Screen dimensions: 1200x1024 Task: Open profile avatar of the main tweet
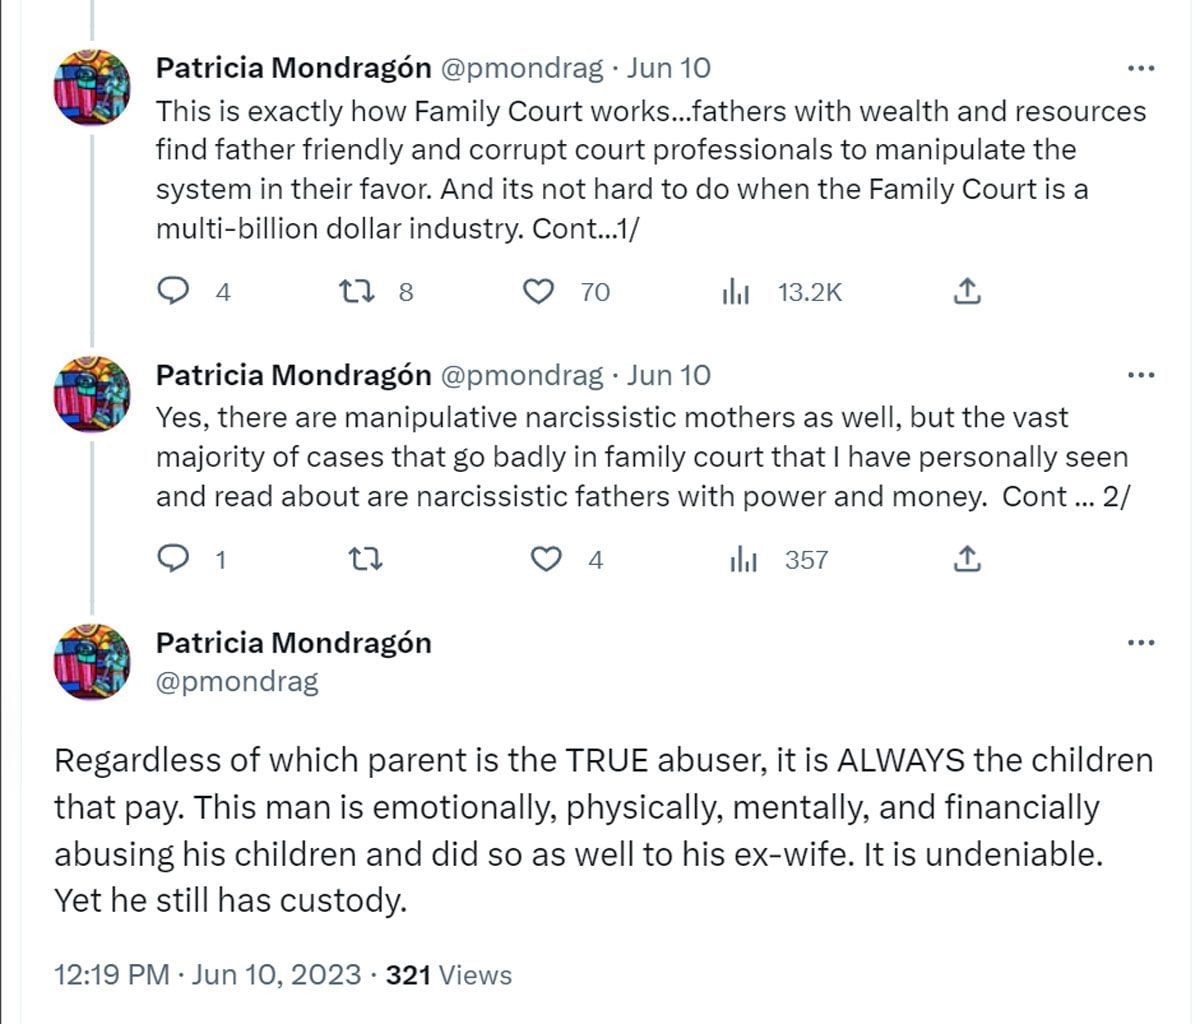tap(92, 660)
